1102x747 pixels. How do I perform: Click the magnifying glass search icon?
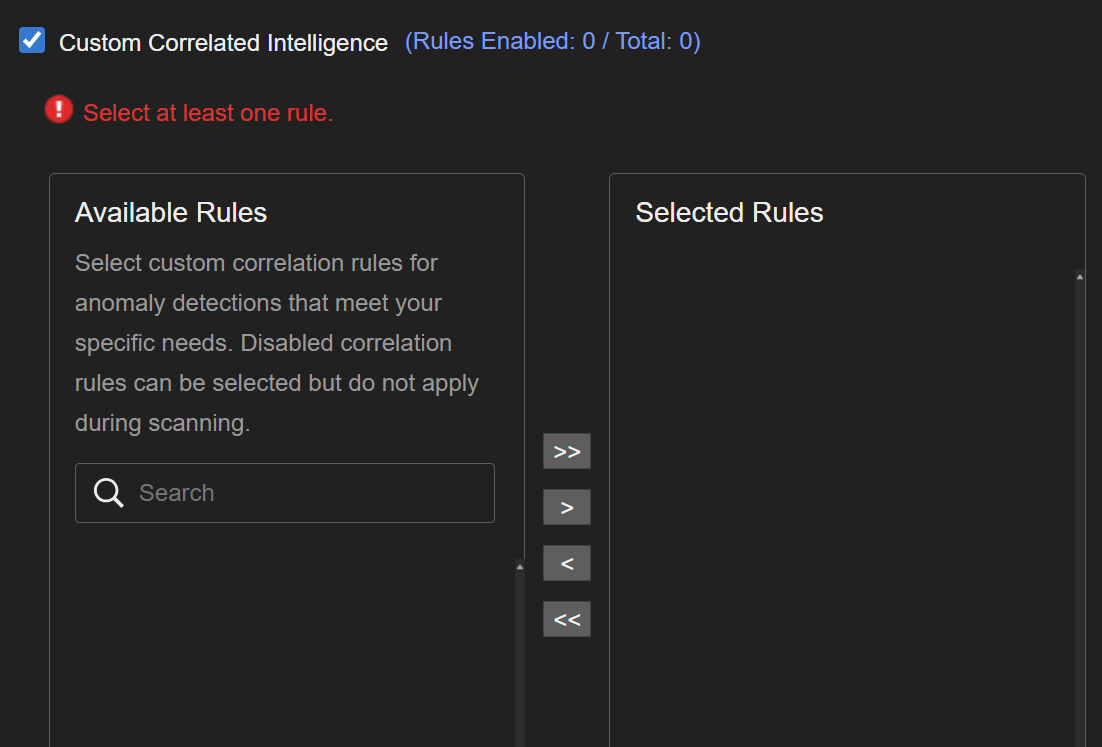coord(108,493)
